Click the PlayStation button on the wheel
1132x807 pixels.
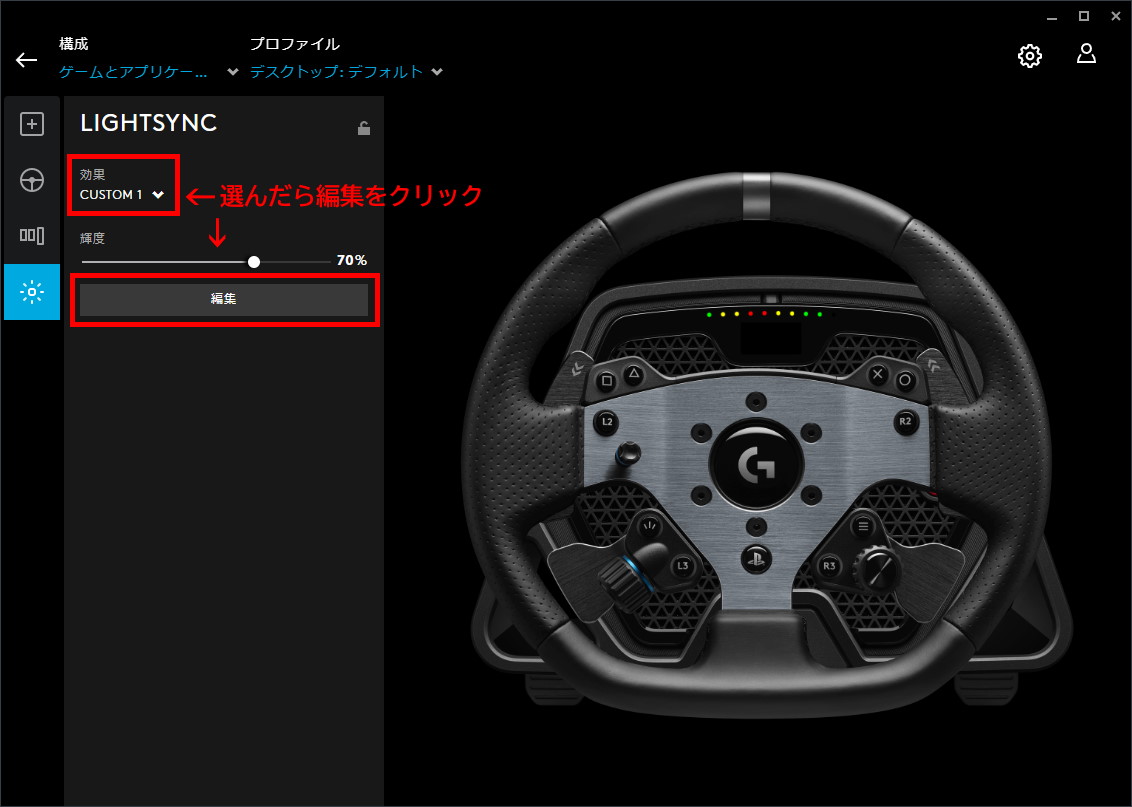[756, 558]
